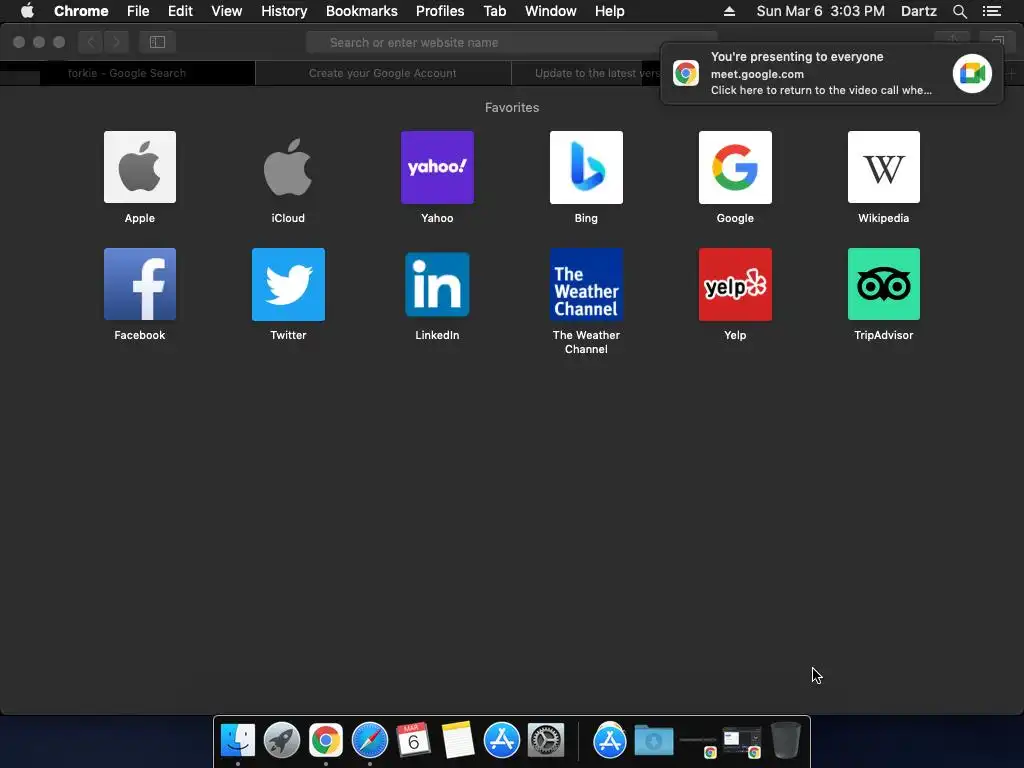Toggle the sidebar button in the browser toolbar
This screenshot has height=768, width=1024.
[x=157, y=42]
